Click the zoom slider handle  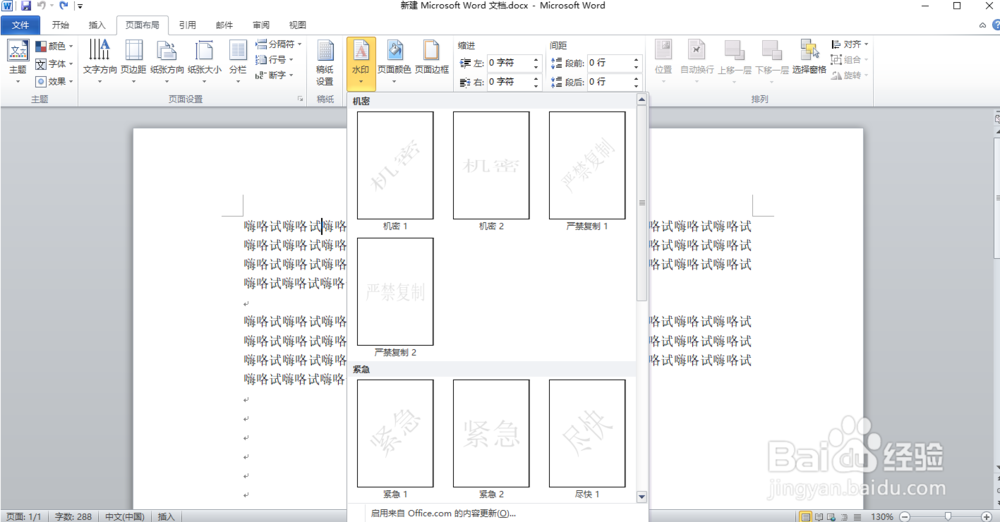pyautogui.click(x=948, y=516)
